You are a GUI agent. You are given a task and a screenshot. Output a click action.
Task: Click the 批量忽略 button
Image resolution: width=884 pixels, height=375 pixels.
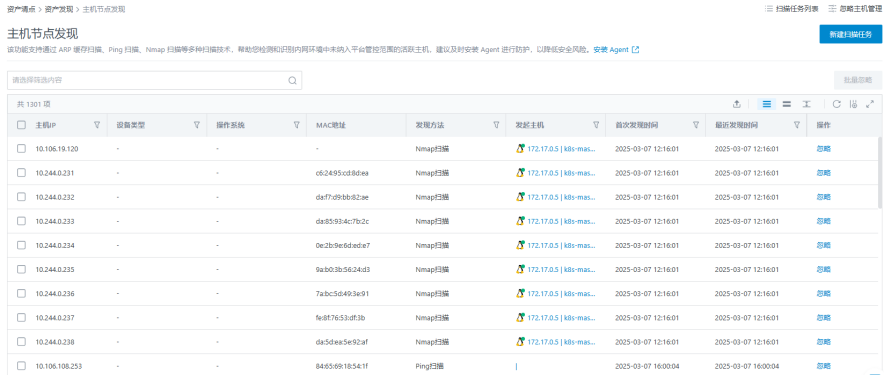(858, 80)
